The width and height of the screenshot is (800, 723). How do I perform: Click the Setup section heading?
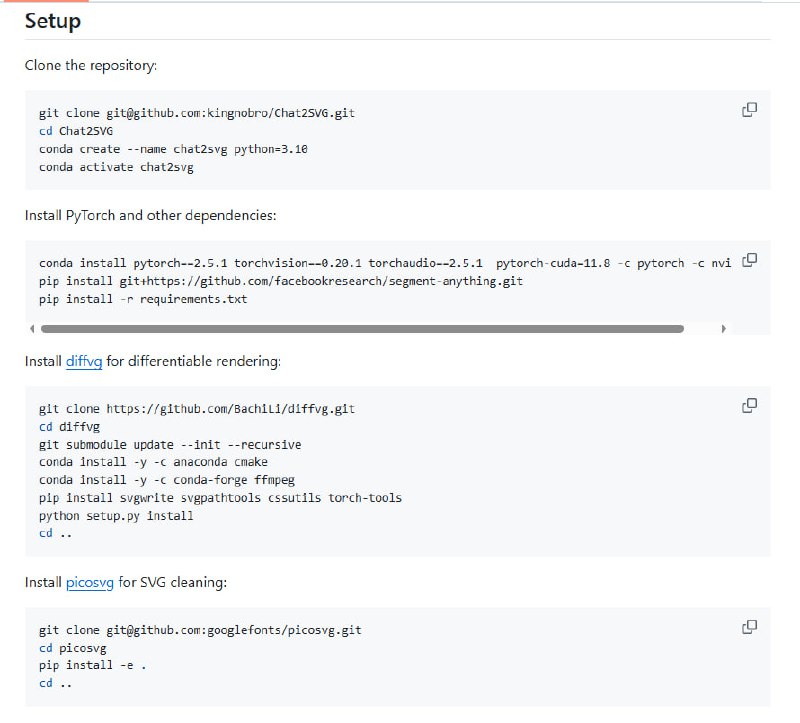coord(53,21)
